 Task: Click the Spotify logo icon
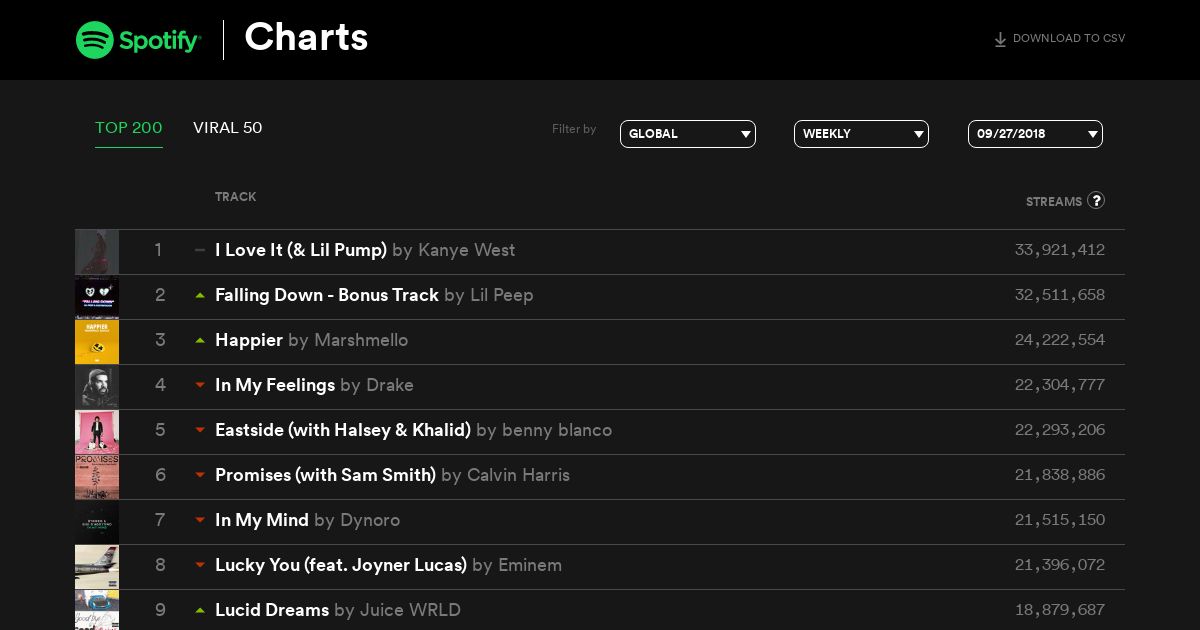[x=95, y=40]
